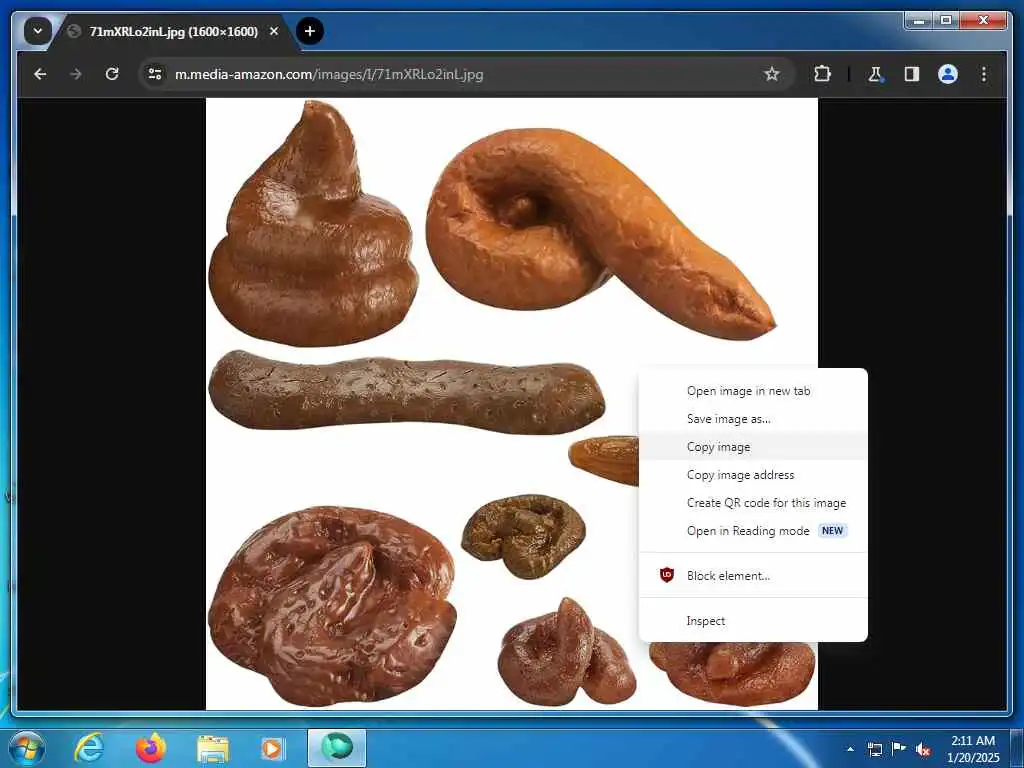The height and width of the screenshot is (768, 1024).
Task: Launch Firefox from taskbar
Action: (151, 748)
